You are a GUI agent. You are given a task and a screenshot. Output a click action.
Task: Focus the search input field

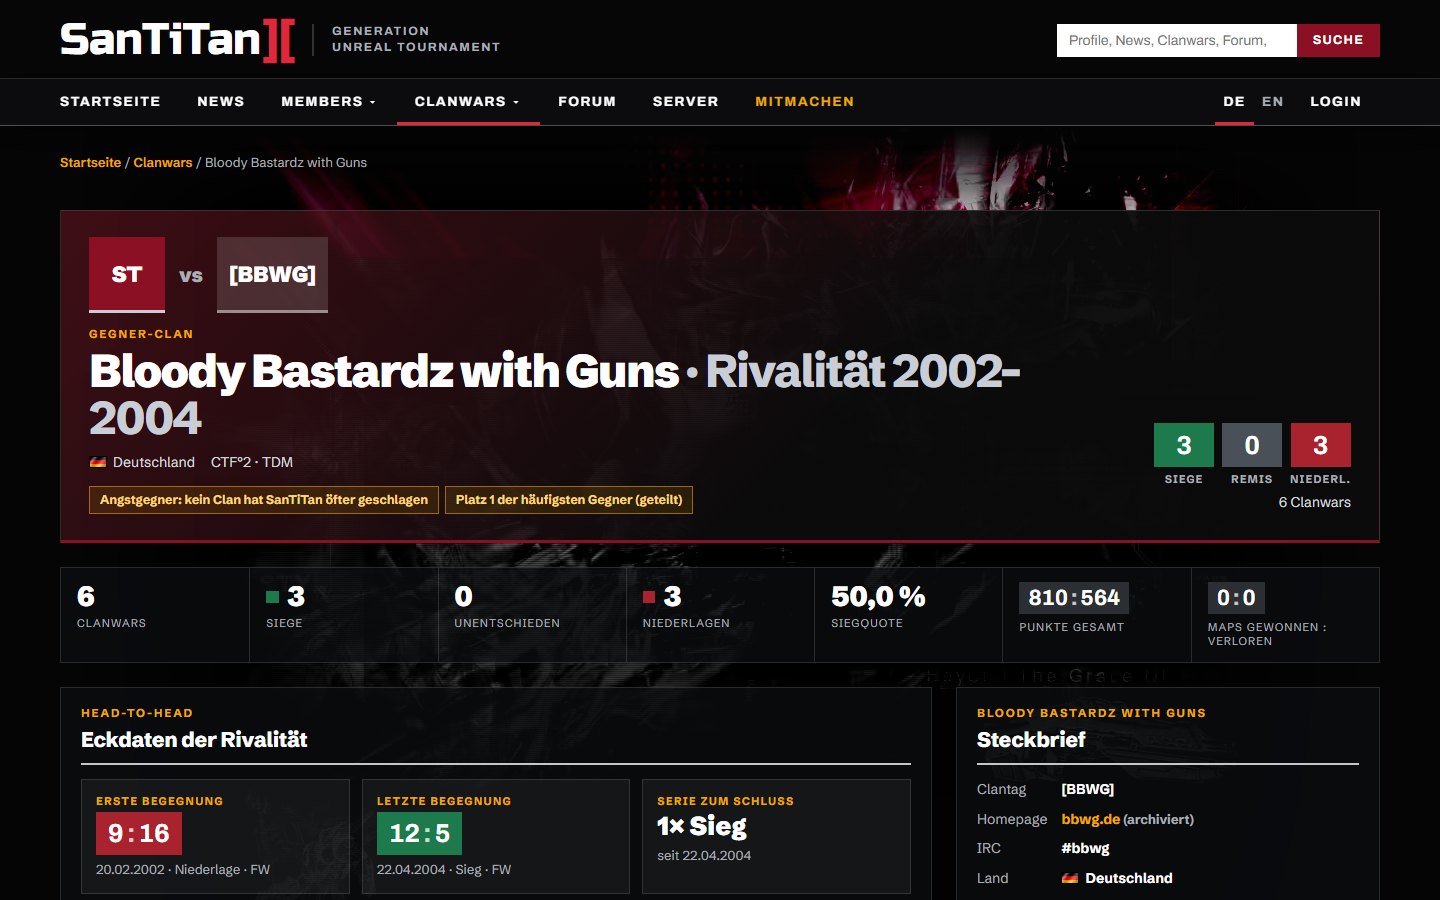coord(1177,40)
